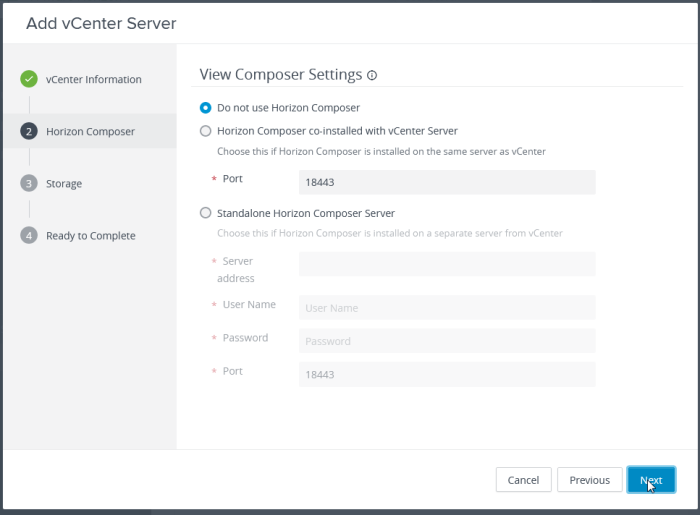
Task: Select Do not use Horizon Composer option
Action: coord(205,108)
